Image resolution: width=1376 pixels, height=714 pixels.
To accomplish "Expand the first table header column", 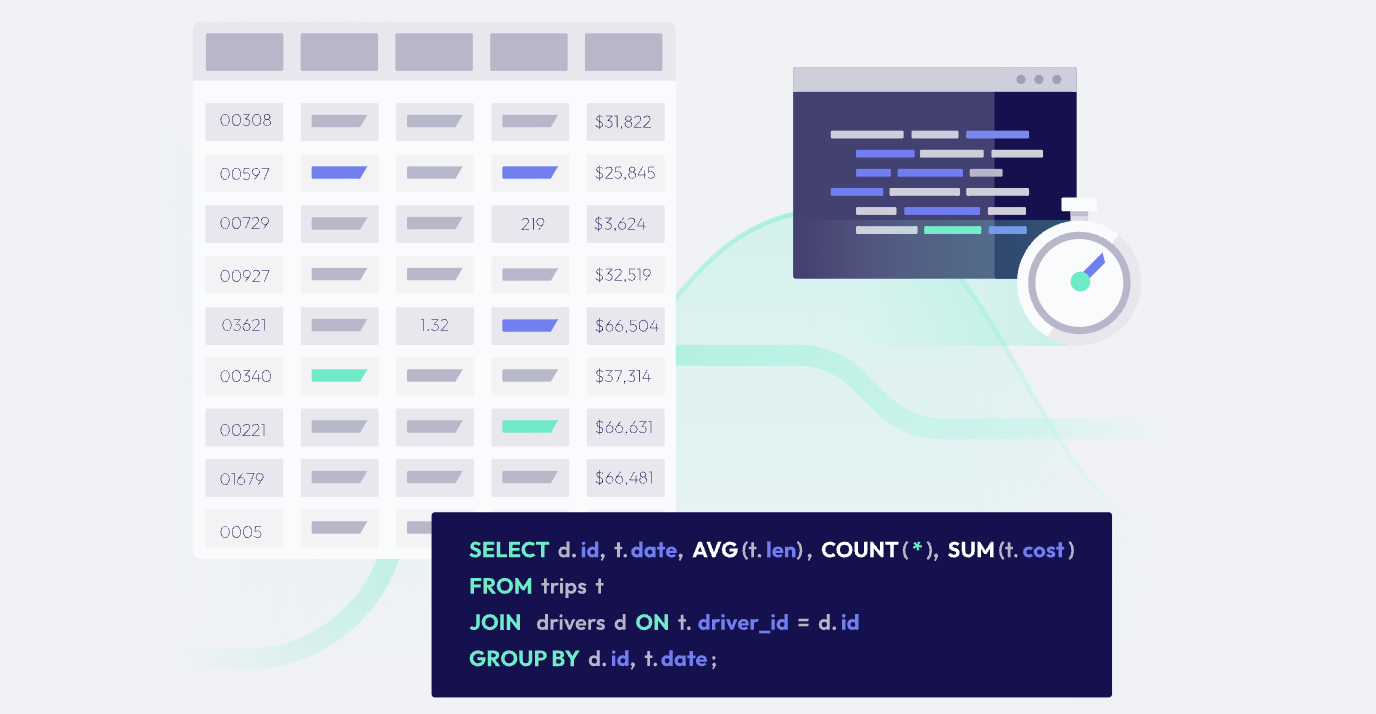I will point(244,51).
